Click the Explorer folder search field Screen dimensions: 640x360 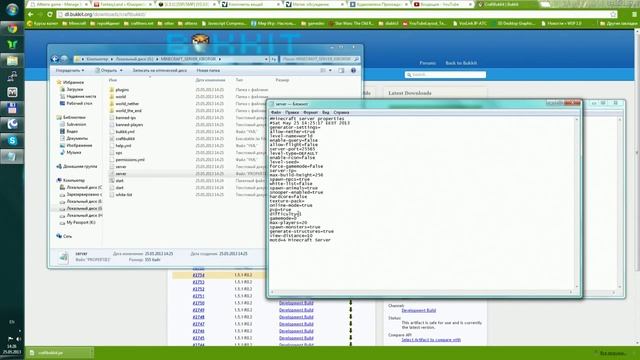coord(320,59)
